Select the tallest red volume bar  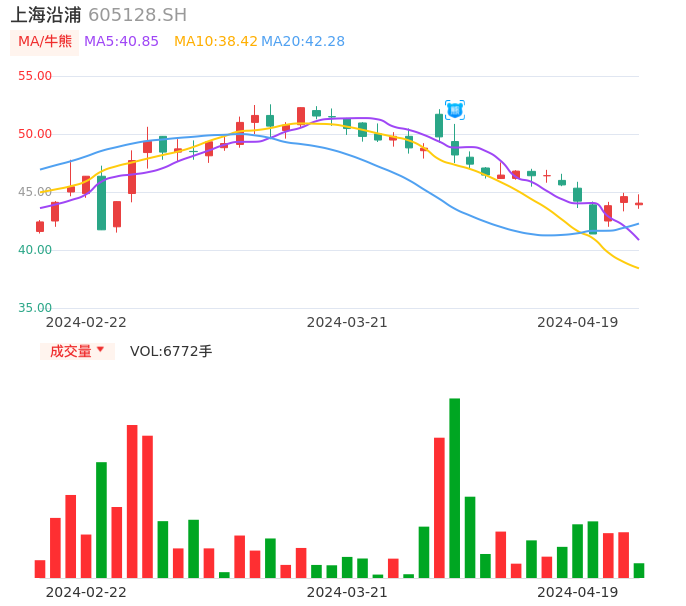coord(132,501)
